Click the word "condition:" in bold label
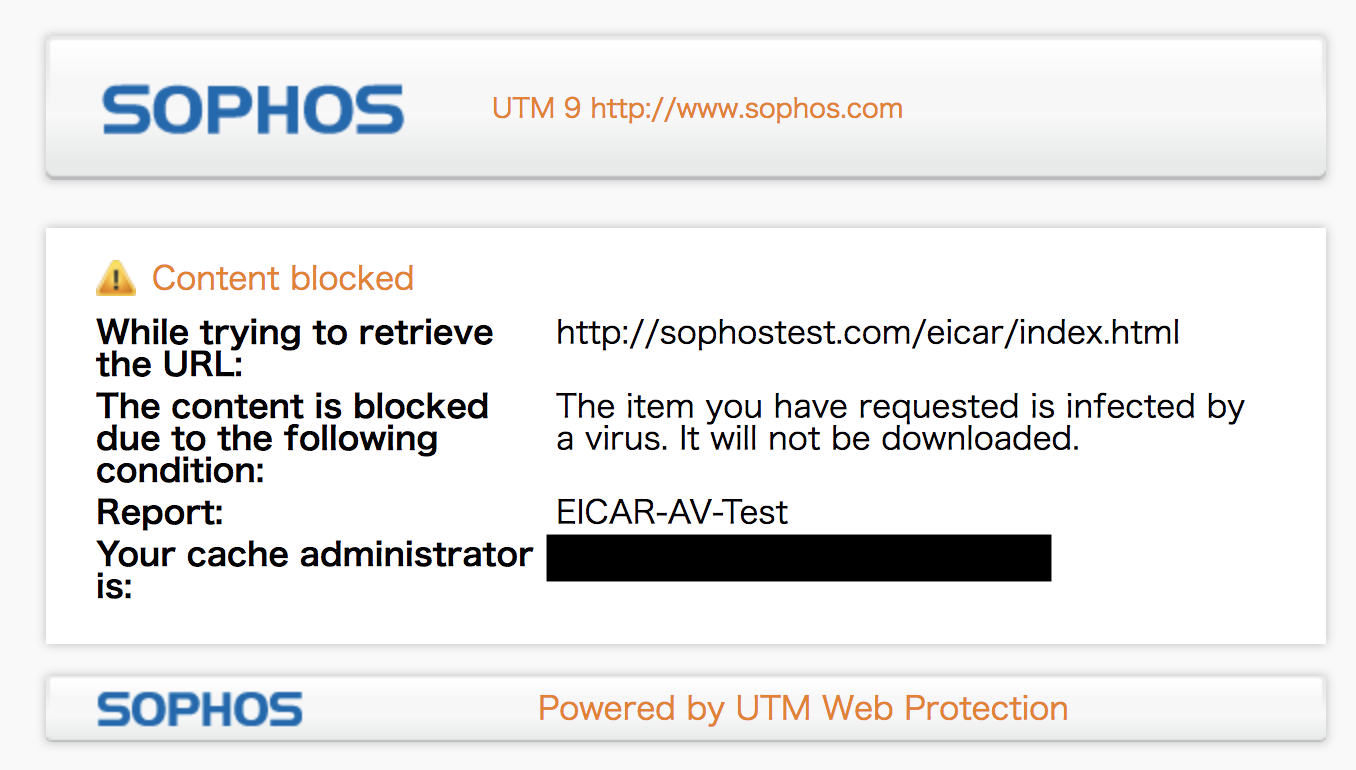 point(180,469)
